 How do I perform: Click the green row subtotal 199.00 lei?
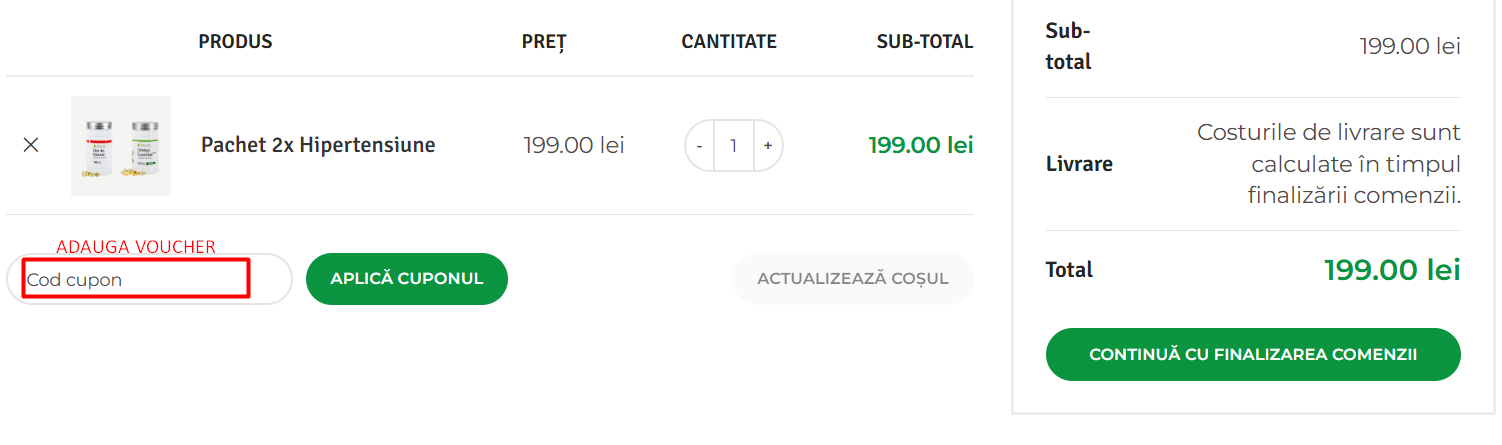tap(920, 146)
